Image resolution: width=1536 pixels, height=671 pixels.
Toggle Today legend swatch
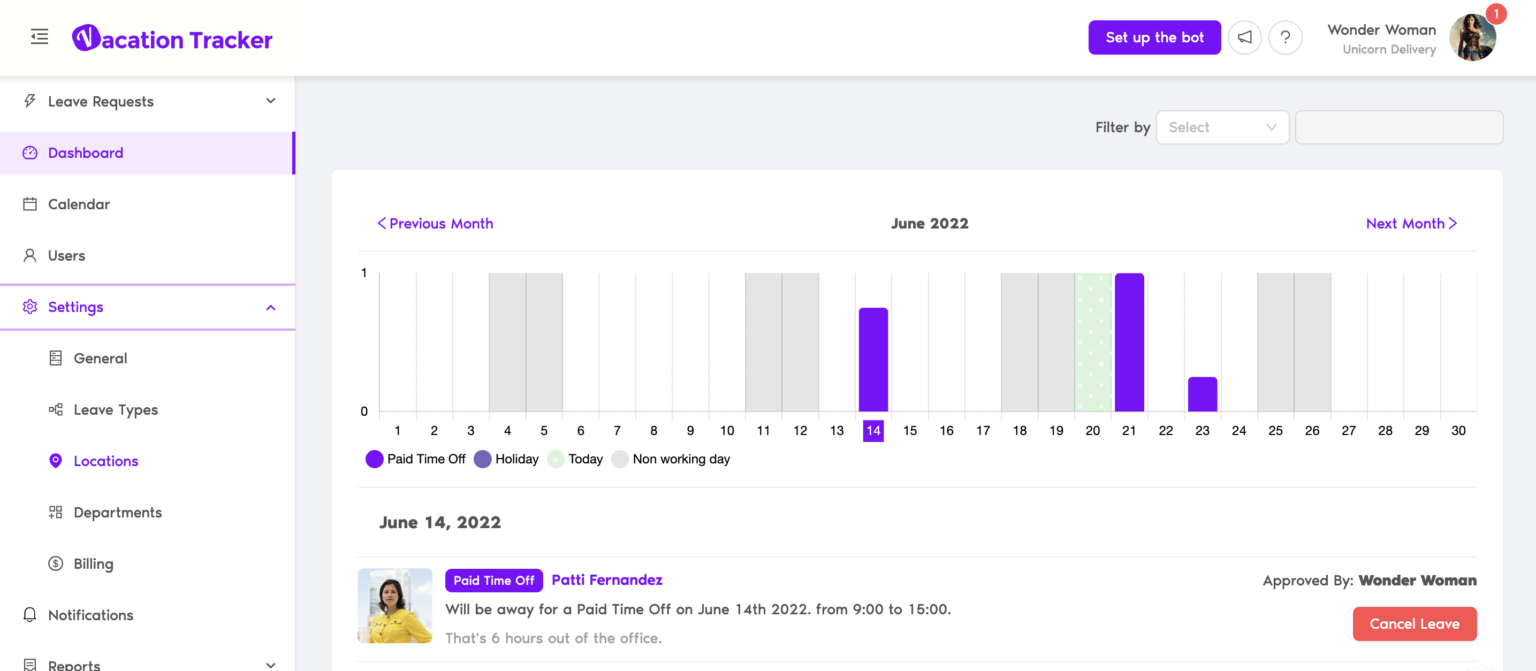pos(556,459)
